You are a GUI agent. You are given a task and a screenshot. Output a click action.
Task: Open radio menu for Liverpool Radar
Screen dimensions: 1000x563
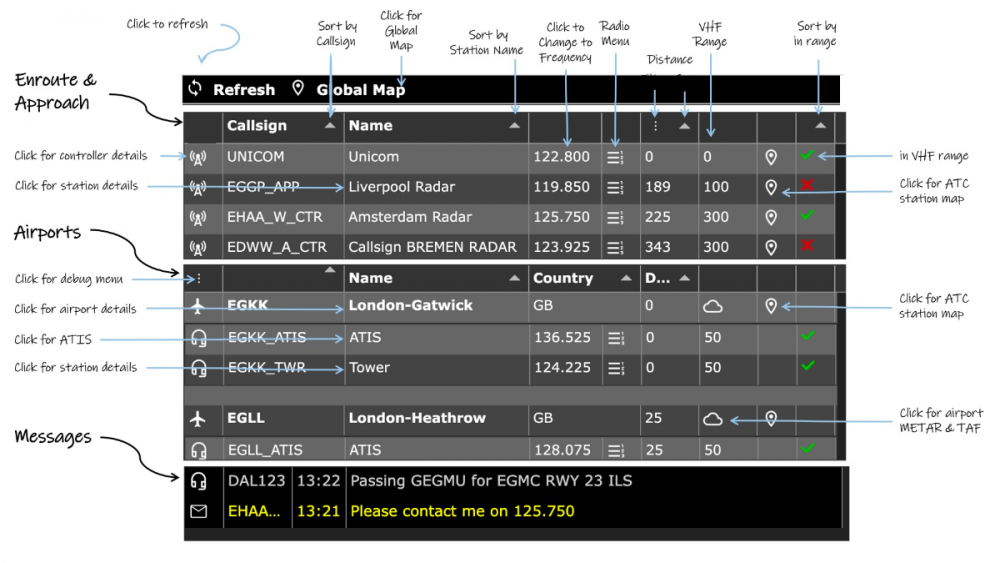[615, 187]
